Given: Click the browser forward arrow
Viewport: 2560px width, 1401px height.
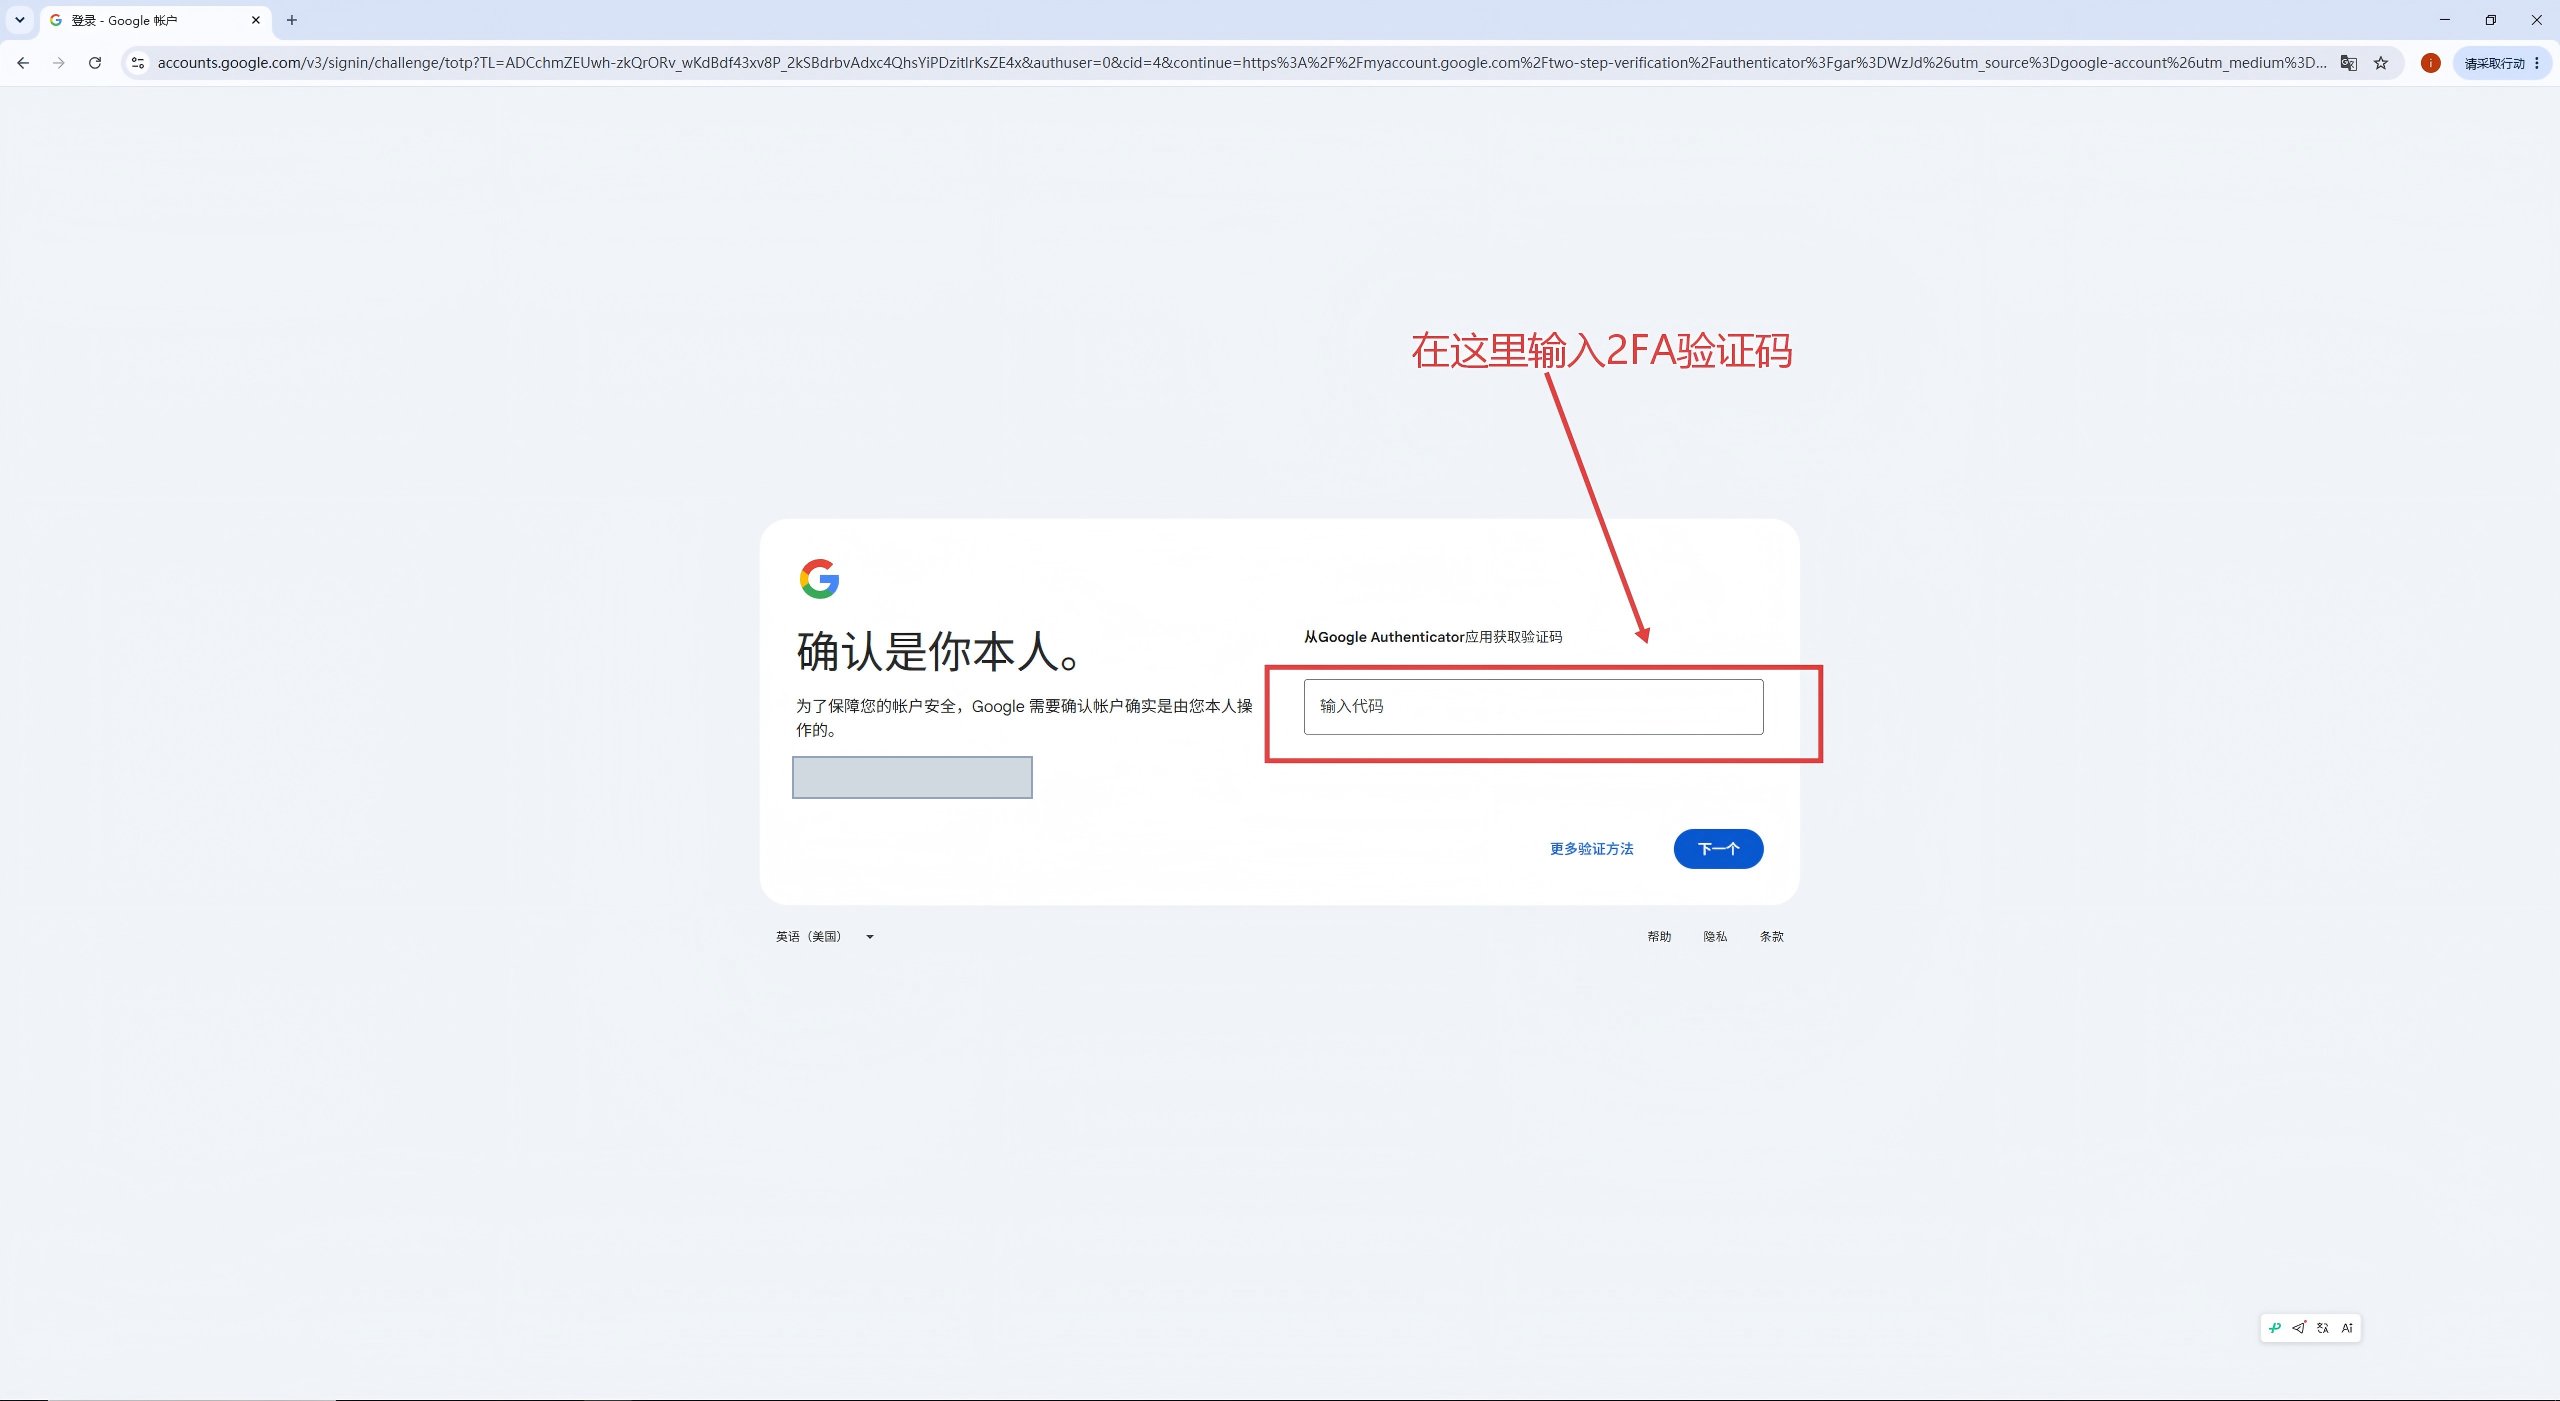Looking at the screenshot, I should (x=58, y=63).
